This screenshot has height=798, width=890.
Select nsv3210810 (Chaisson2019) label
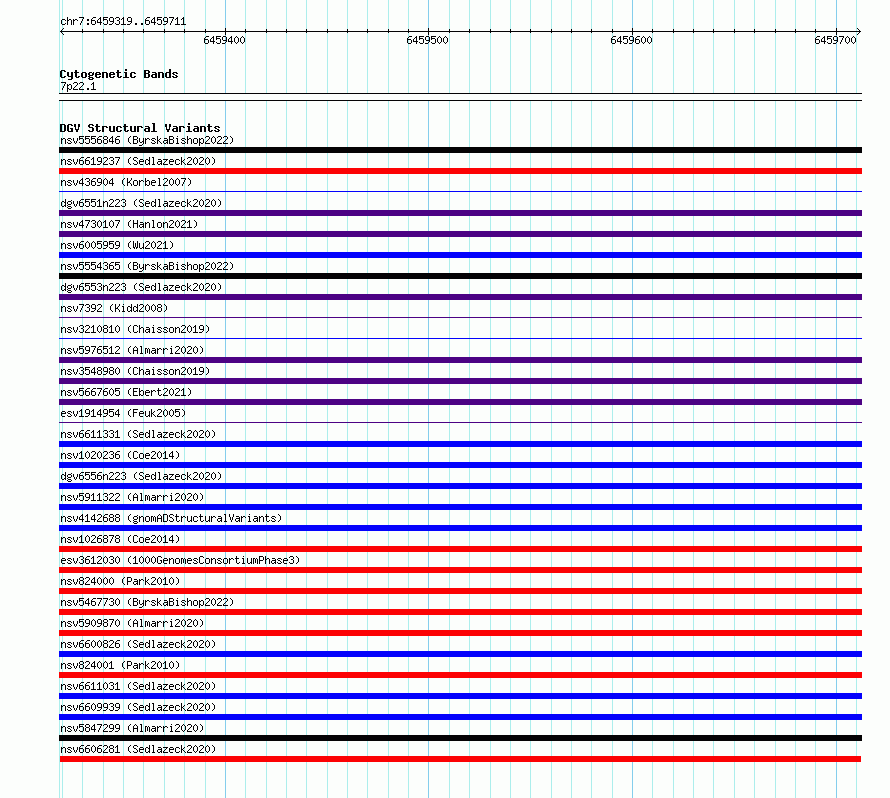(x=135, y=329)
